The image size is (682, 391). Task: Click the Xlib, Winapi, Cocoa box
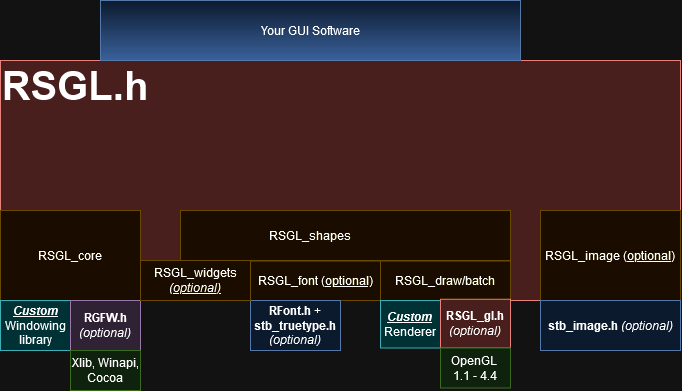coord(105,370)
